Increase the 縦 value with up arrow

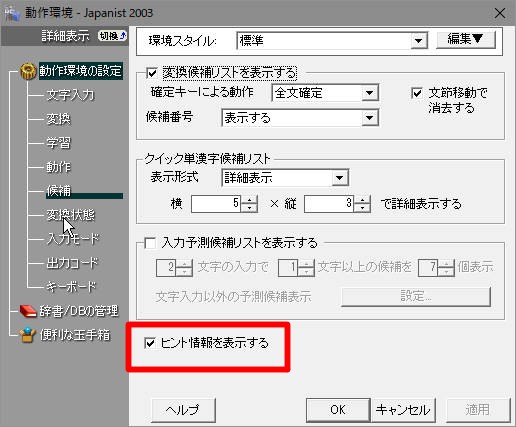[363, 199]
